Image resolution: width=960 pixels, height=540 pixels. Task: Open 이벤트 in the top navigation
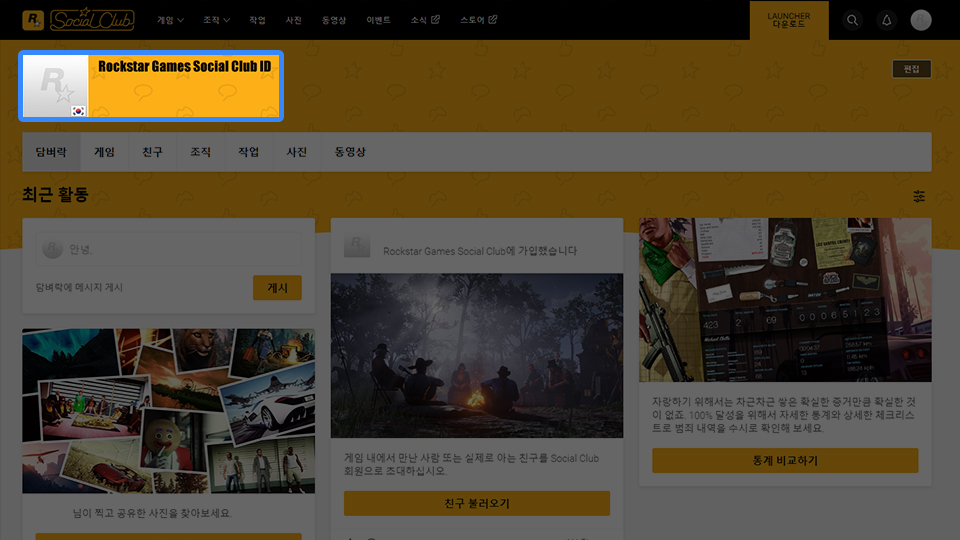[378, 20]
